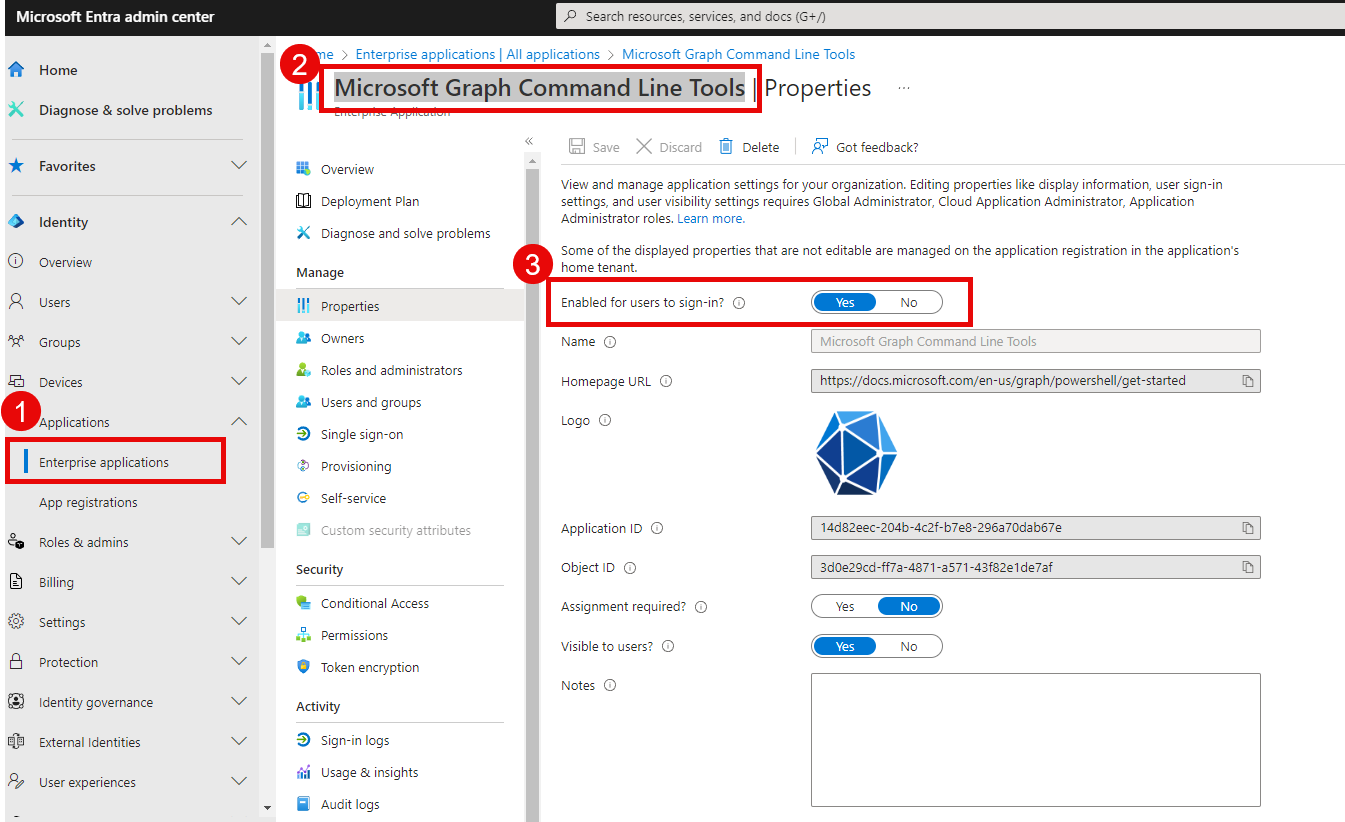Click info icon next to Notes label

click(610, 686)
